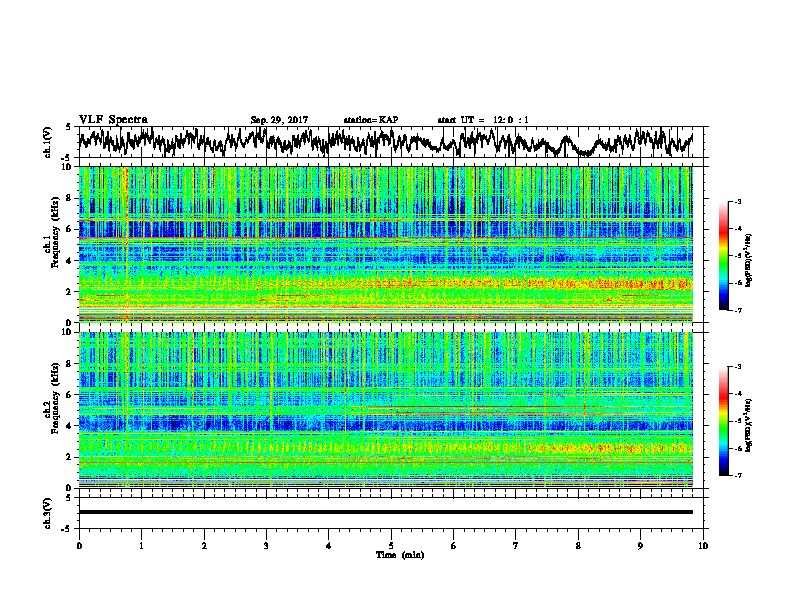
Task: Click the "station=KAP" label
Action: click(371, 120)
